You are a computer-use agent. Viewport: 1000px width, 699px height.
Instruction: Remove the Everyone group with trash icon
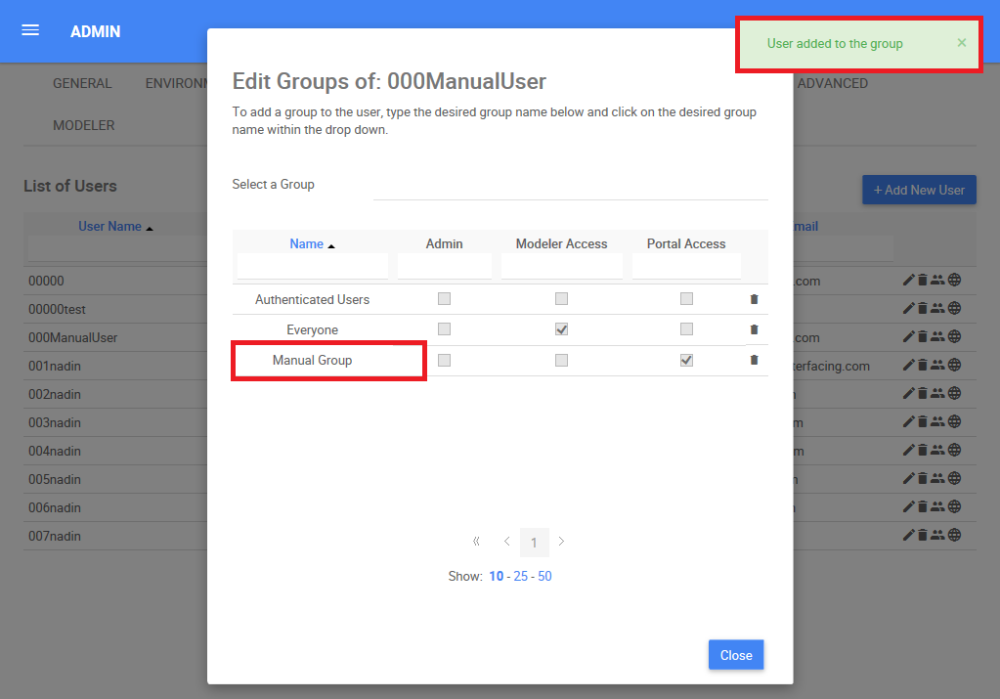(754, 330)
